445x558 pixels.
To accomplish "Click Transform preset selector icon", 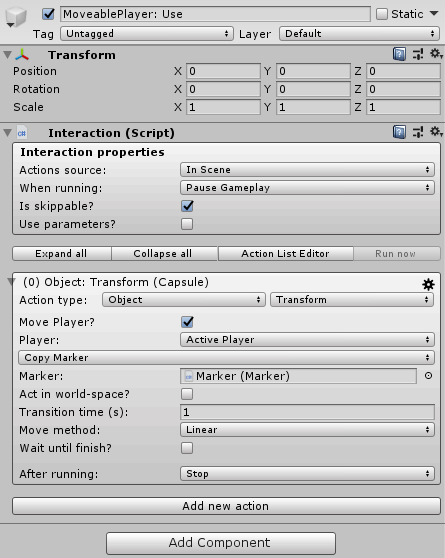I will coord(418,54).
